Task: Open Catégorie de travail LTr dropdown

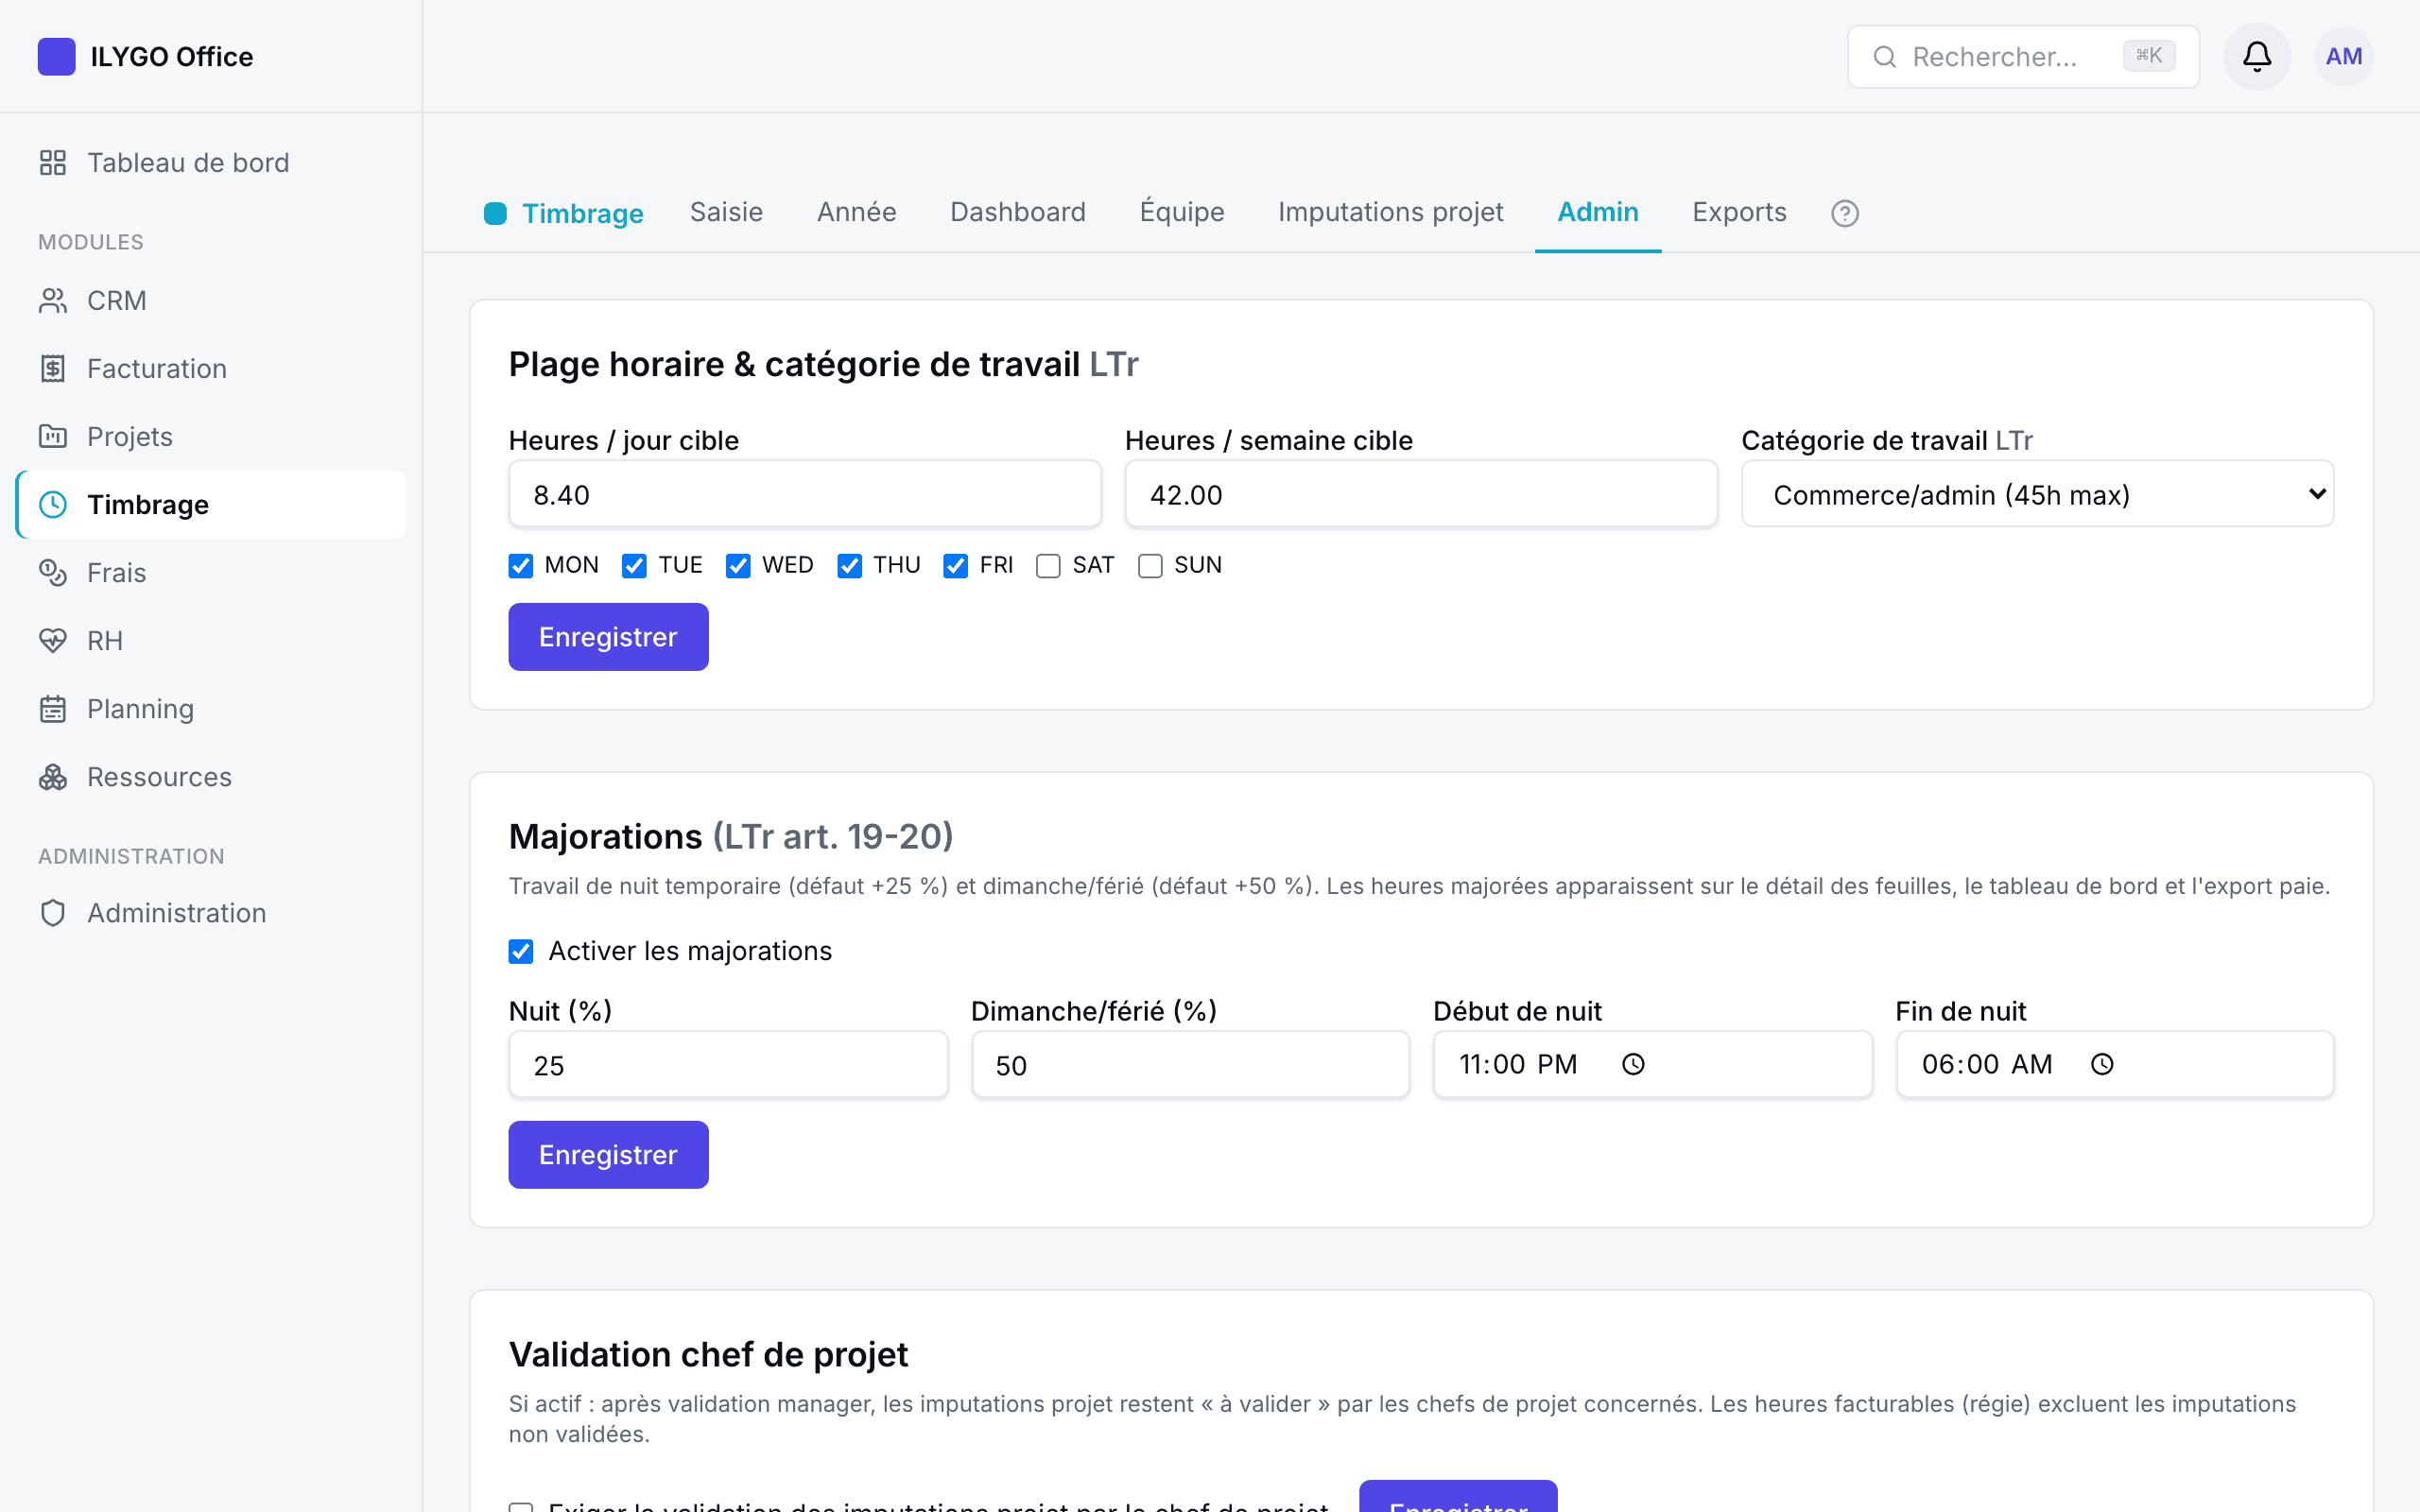Action: tap(2037, 494)
